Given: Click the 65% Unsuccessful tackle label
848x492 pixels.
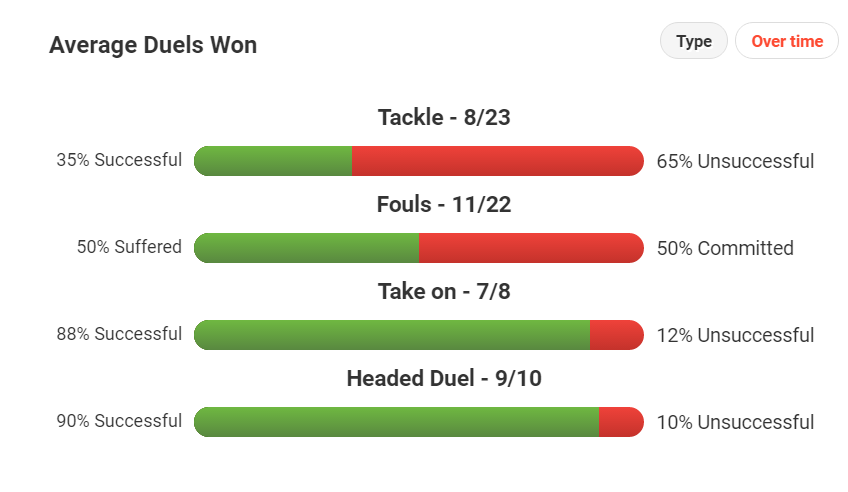Looking at the screenshot, I should (x=735, y=161).
